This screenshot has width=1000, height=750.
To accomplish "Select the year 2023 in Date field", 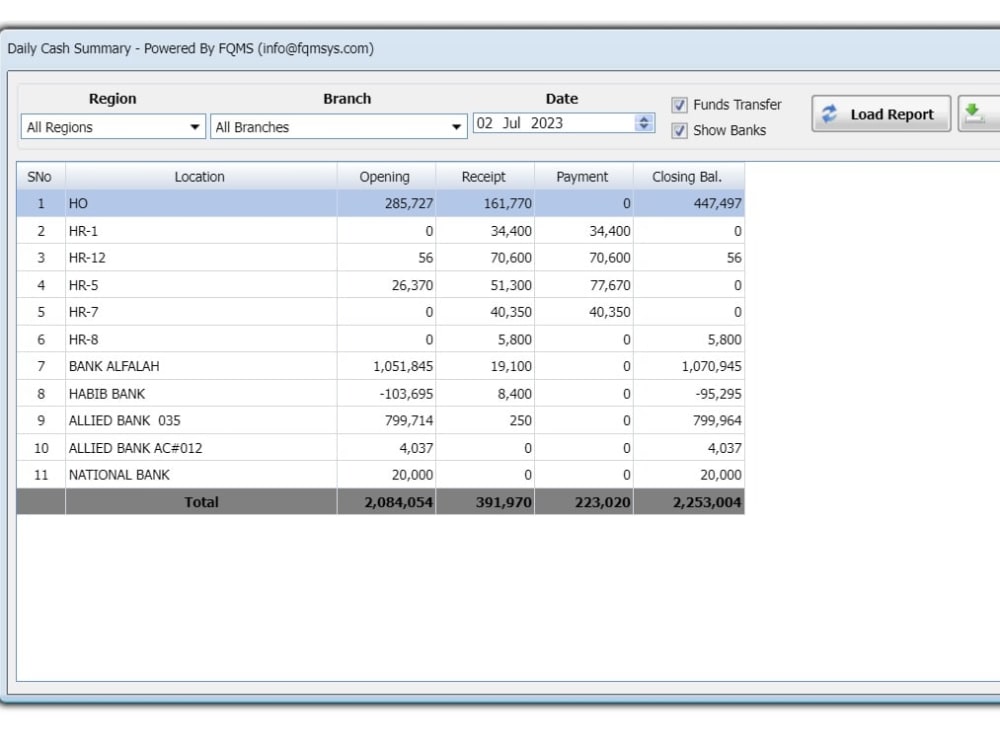I will (547, 123).
